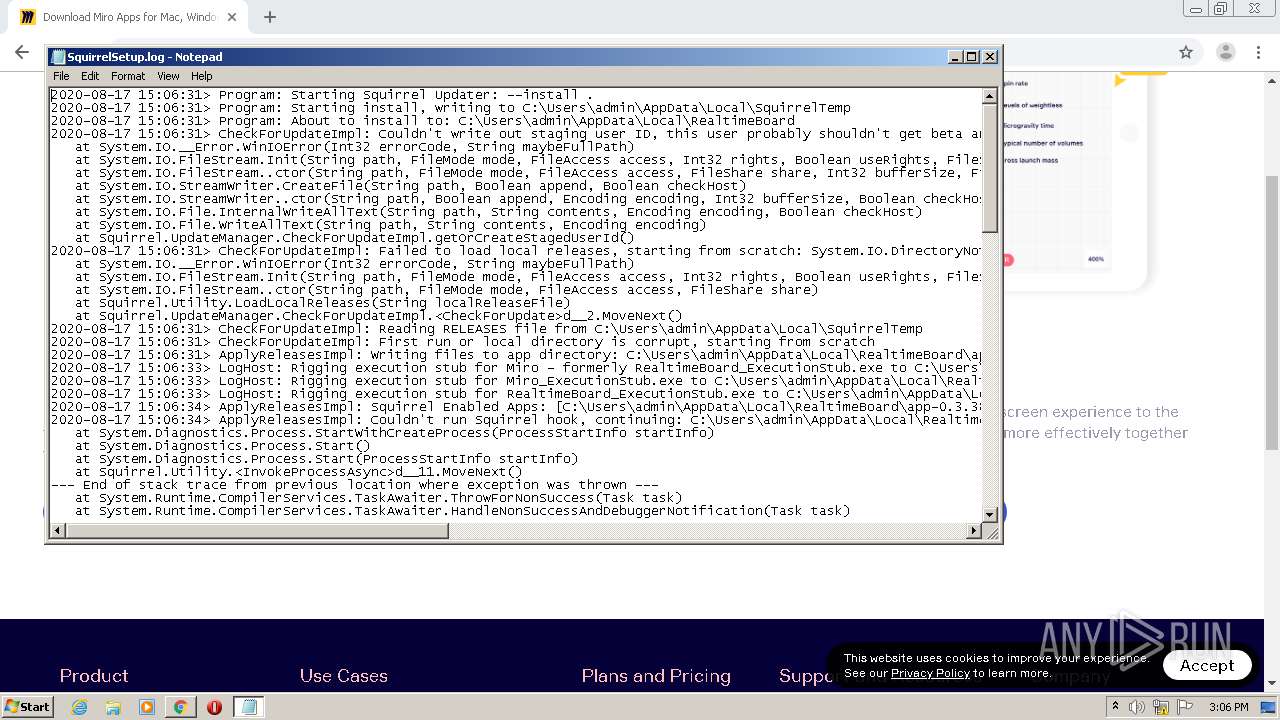Click the 'Reading RELEASES file' log line
Image resolution: width=1280 pixels, height=720 pixels.
[x=487, y=329]
